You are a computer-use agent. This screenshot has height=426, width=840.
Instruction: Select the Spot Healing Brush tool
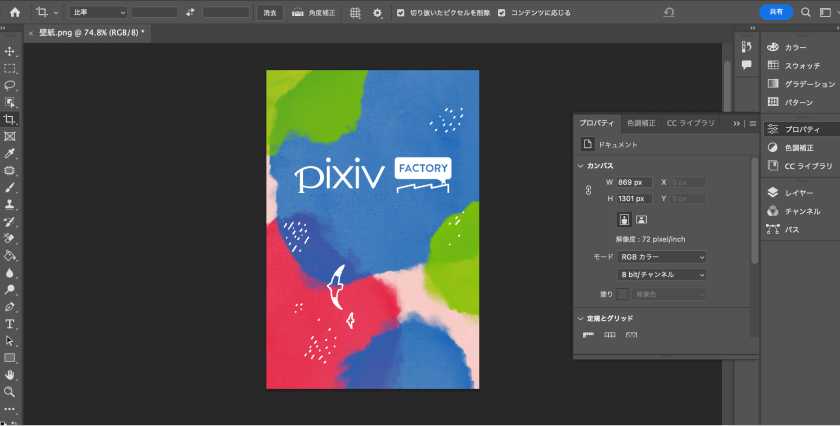click(x=10, y=171)
